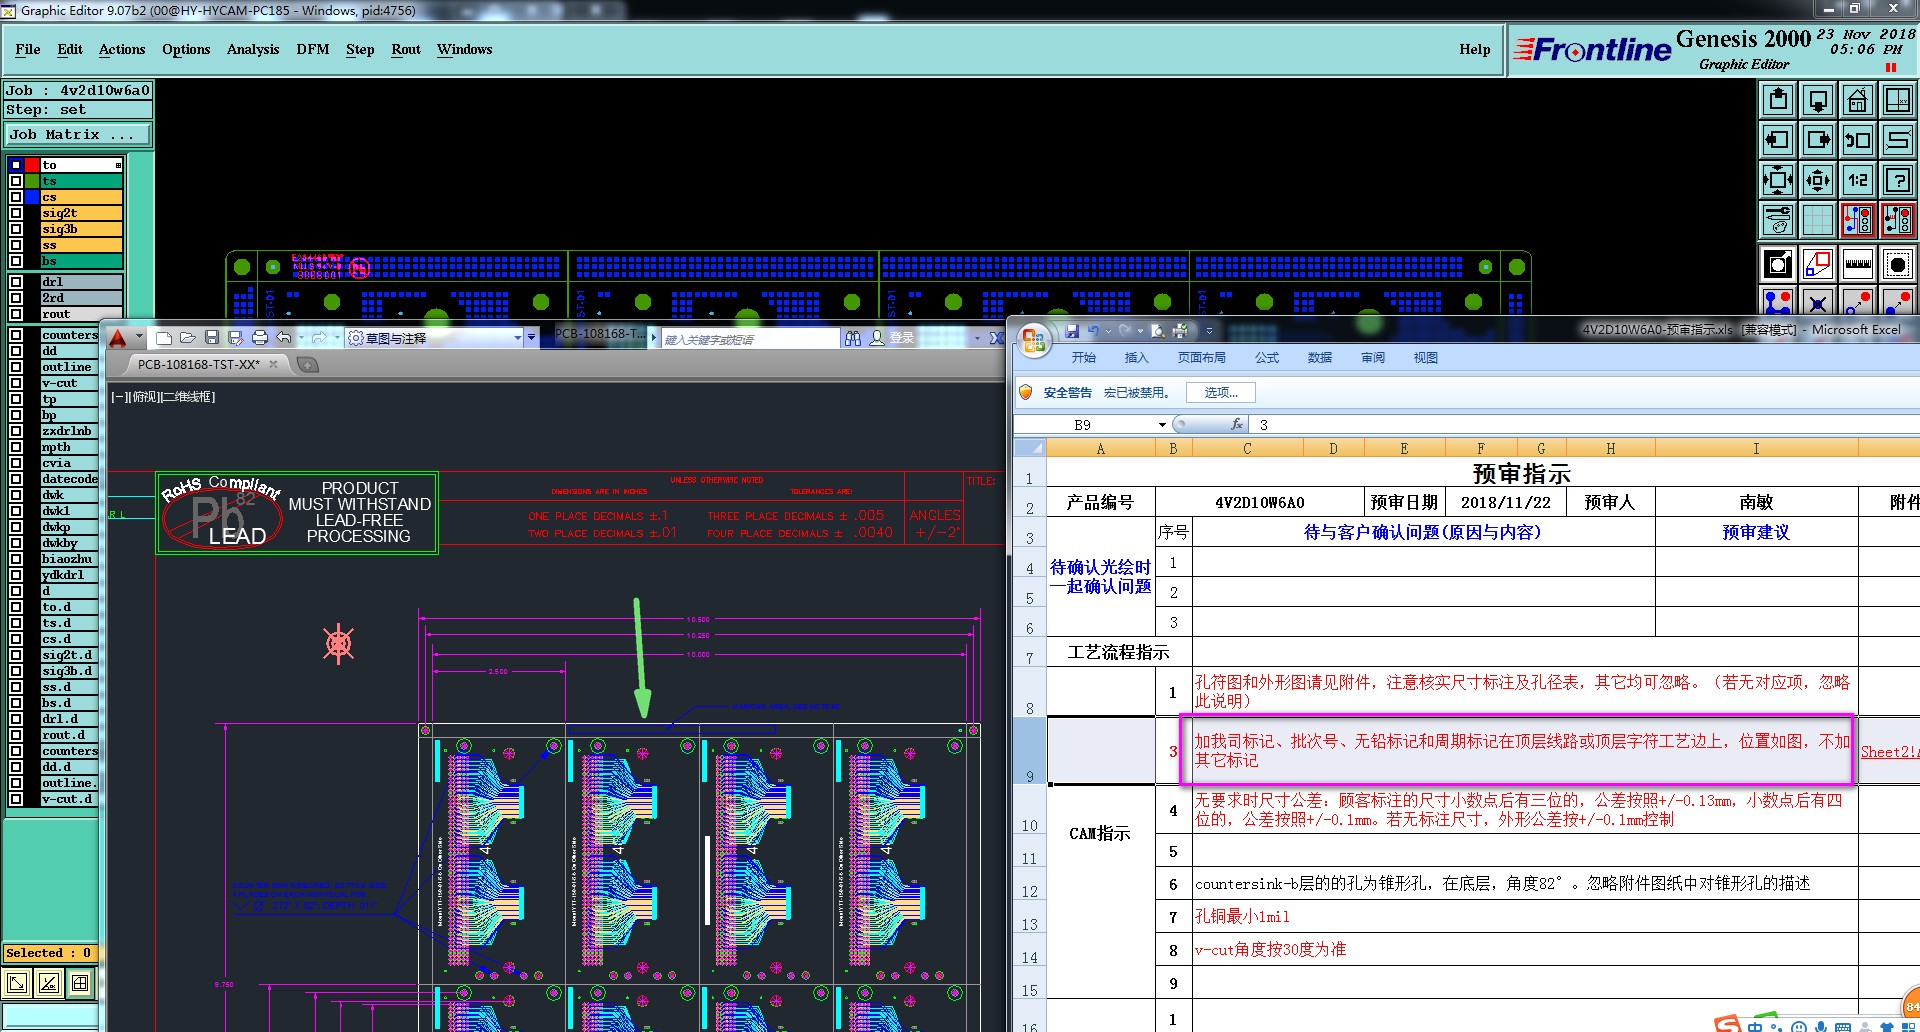Click the fx insert function icon
The height and width of the screenshot is (1032, 1920).
[1237, 424]
